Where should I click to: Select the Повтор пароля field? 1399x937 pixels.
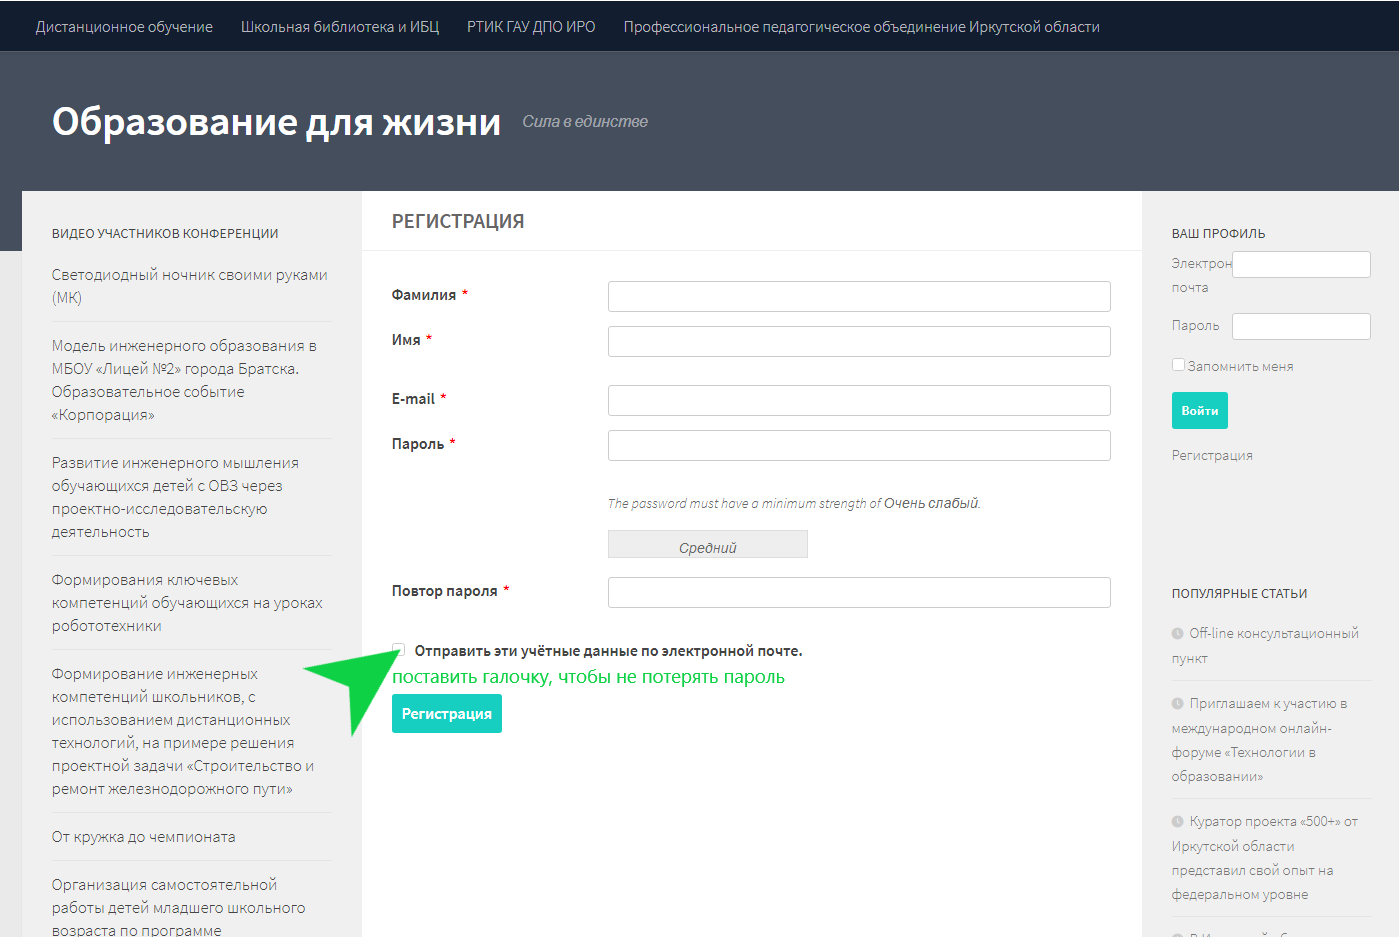coord(859,592)
